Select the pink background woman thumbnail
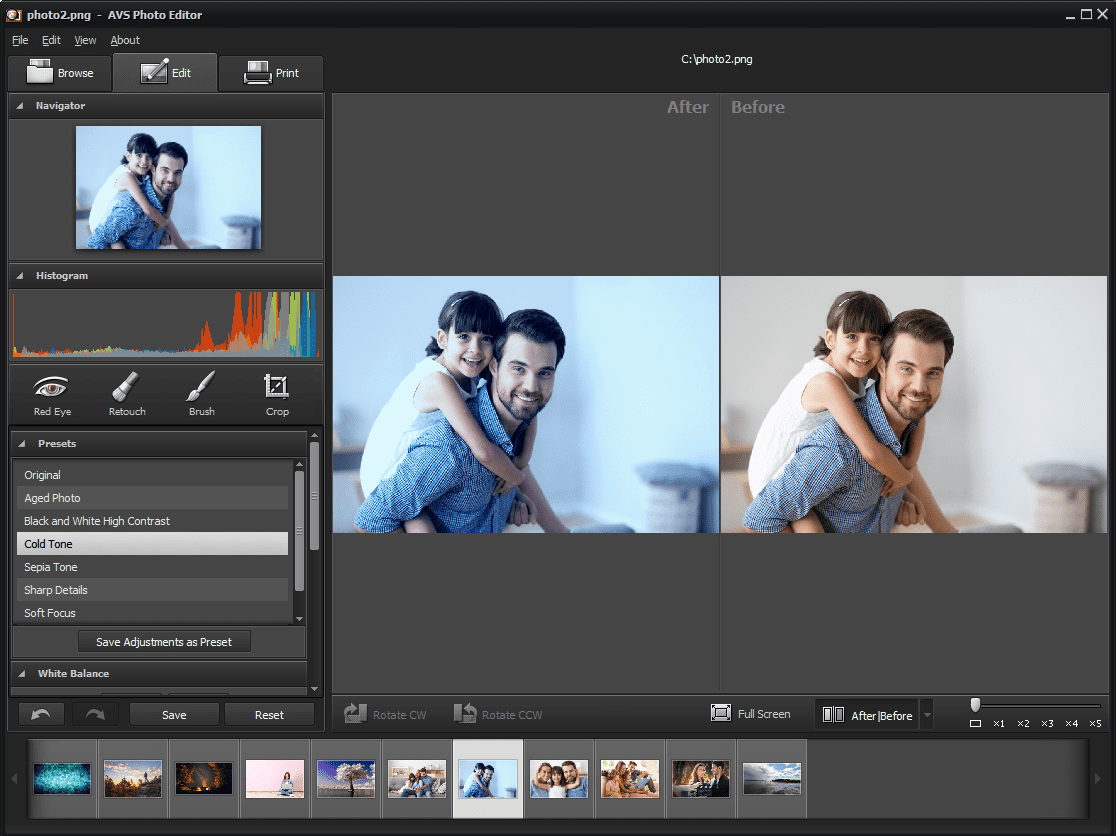Viewport: 1116px width, 836px height. (275, 778)
